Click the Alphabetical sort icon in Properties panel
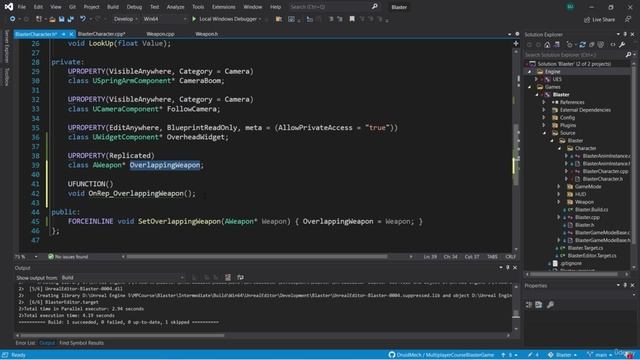 tap(539, 304)
